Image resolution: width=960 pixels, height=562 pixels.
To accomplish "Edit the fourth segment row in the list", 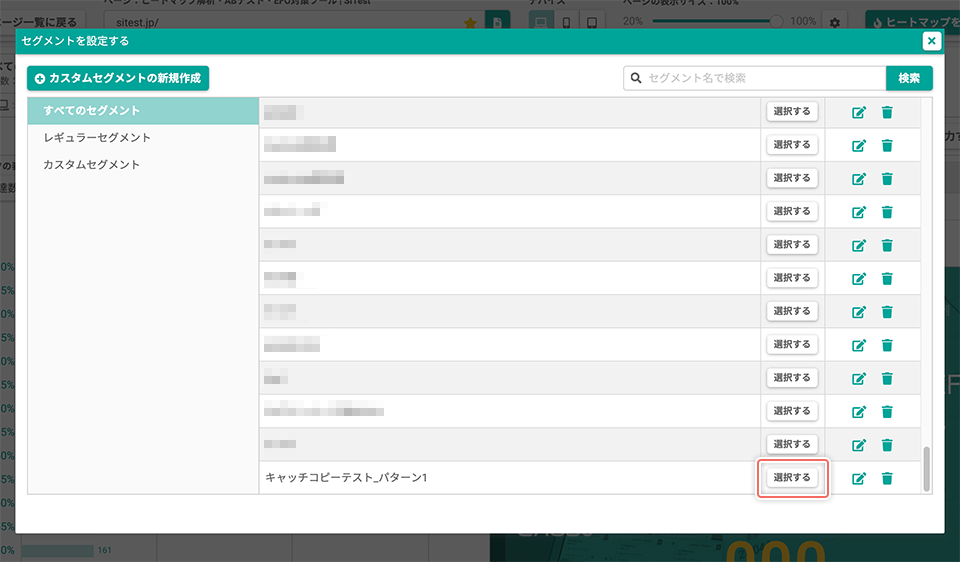I will point(859,212).
